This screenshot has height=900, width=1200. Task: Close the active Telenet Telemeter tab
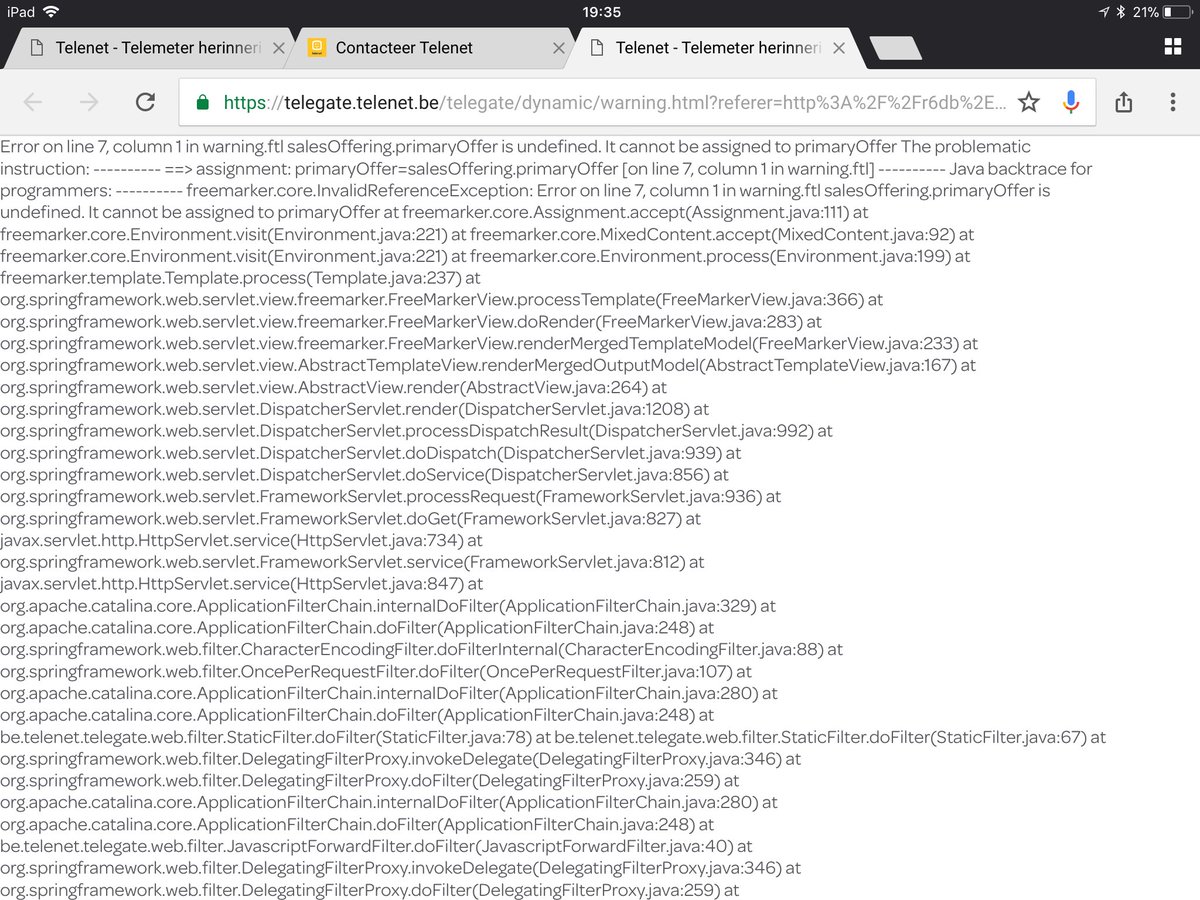coord(839,48)
